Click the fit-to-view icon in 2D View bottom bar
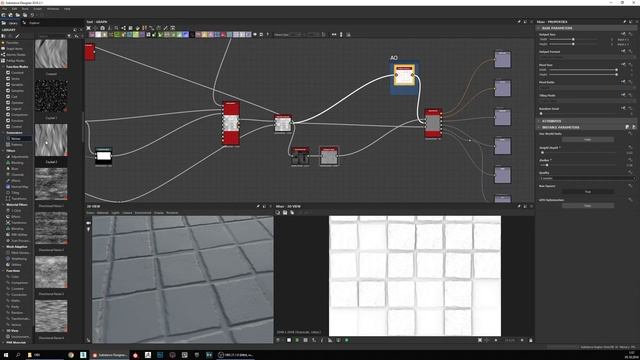The image size is (640, 360). tap(480, 340)
